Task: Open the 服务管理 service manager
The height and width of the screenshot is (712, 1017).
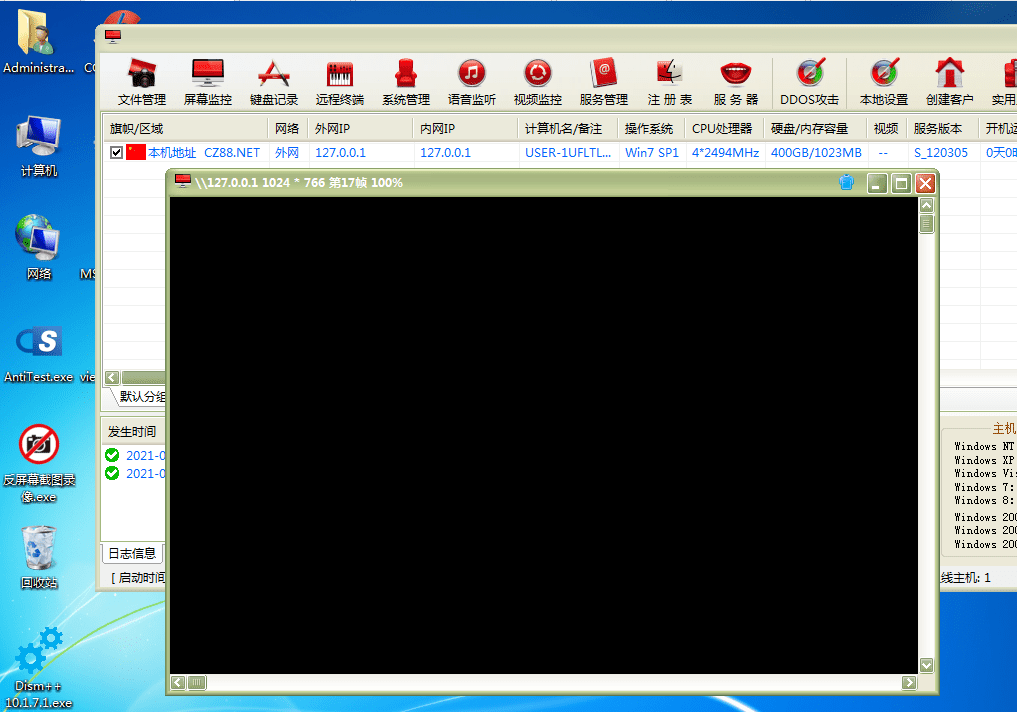Action: tap(603, 81)
